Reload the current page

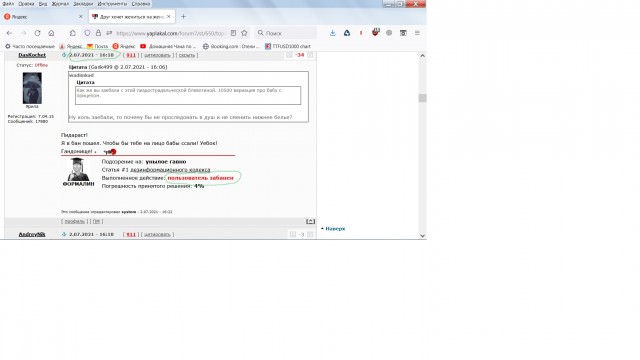click(37, 33)
